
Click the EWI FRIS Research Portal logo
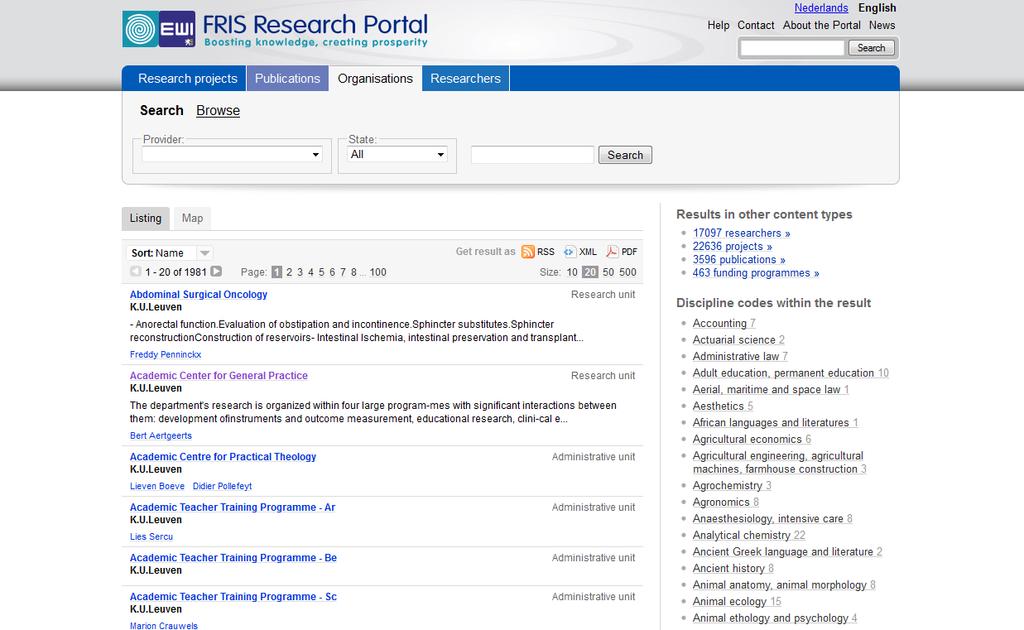(275, 29)
